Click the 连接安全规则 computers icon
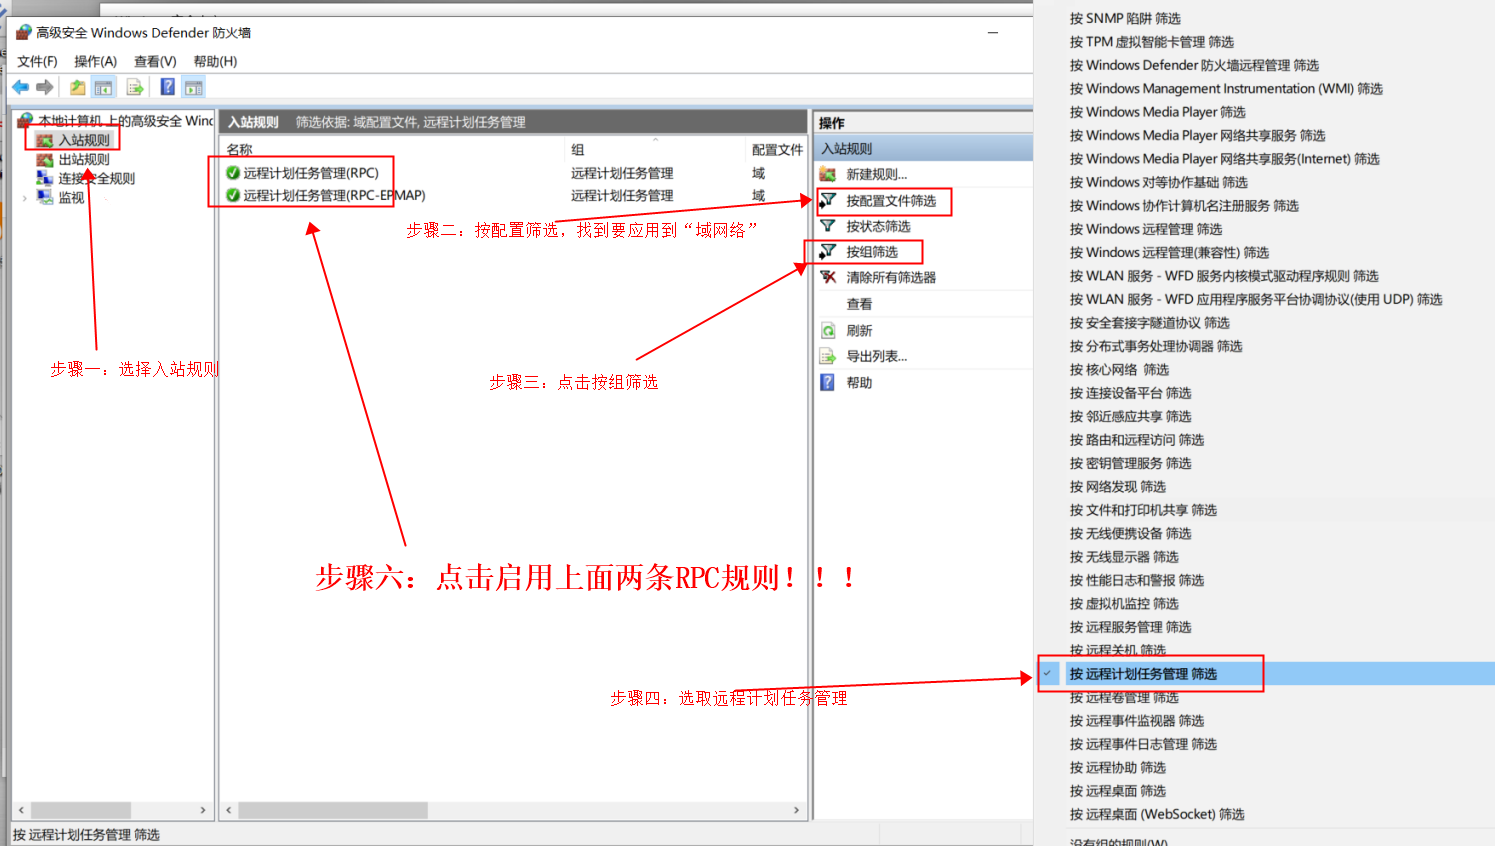The width and height of the screenshot is (1495, 846). click(45, 178)
